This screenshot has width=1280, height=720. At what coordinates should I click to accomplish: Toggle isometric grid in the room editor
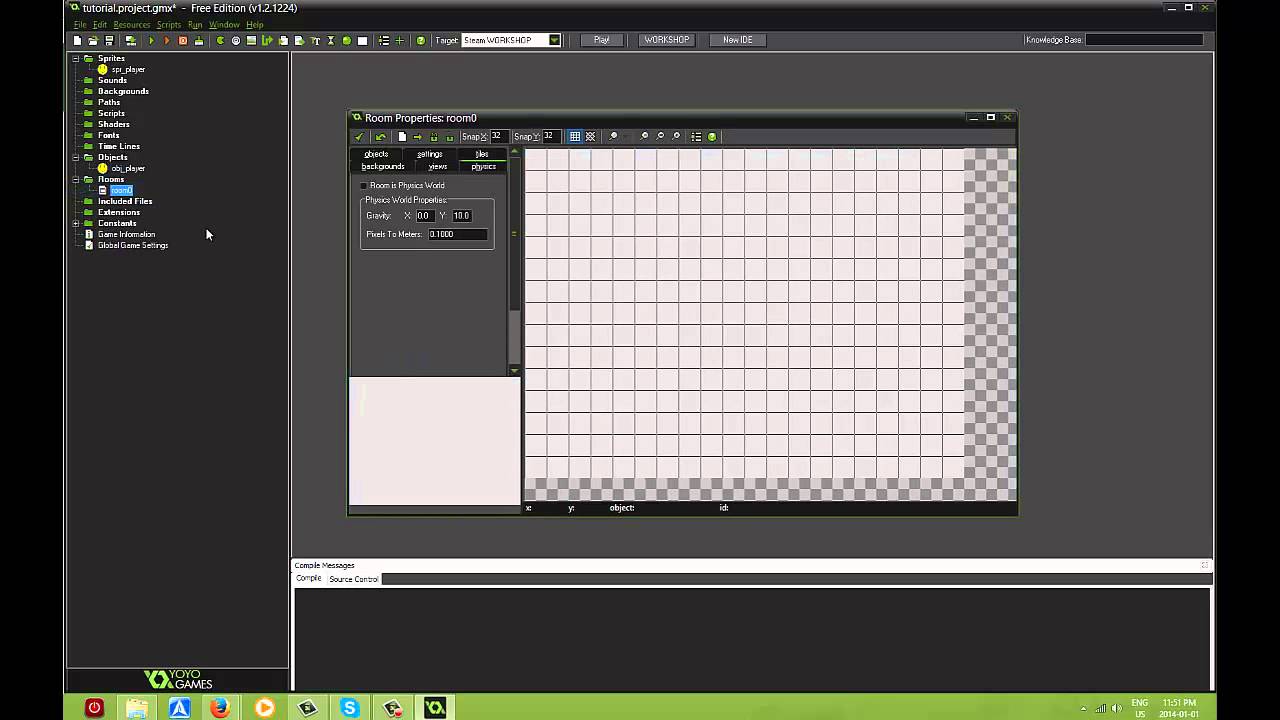pyautogui.click(x=590, y=137)
